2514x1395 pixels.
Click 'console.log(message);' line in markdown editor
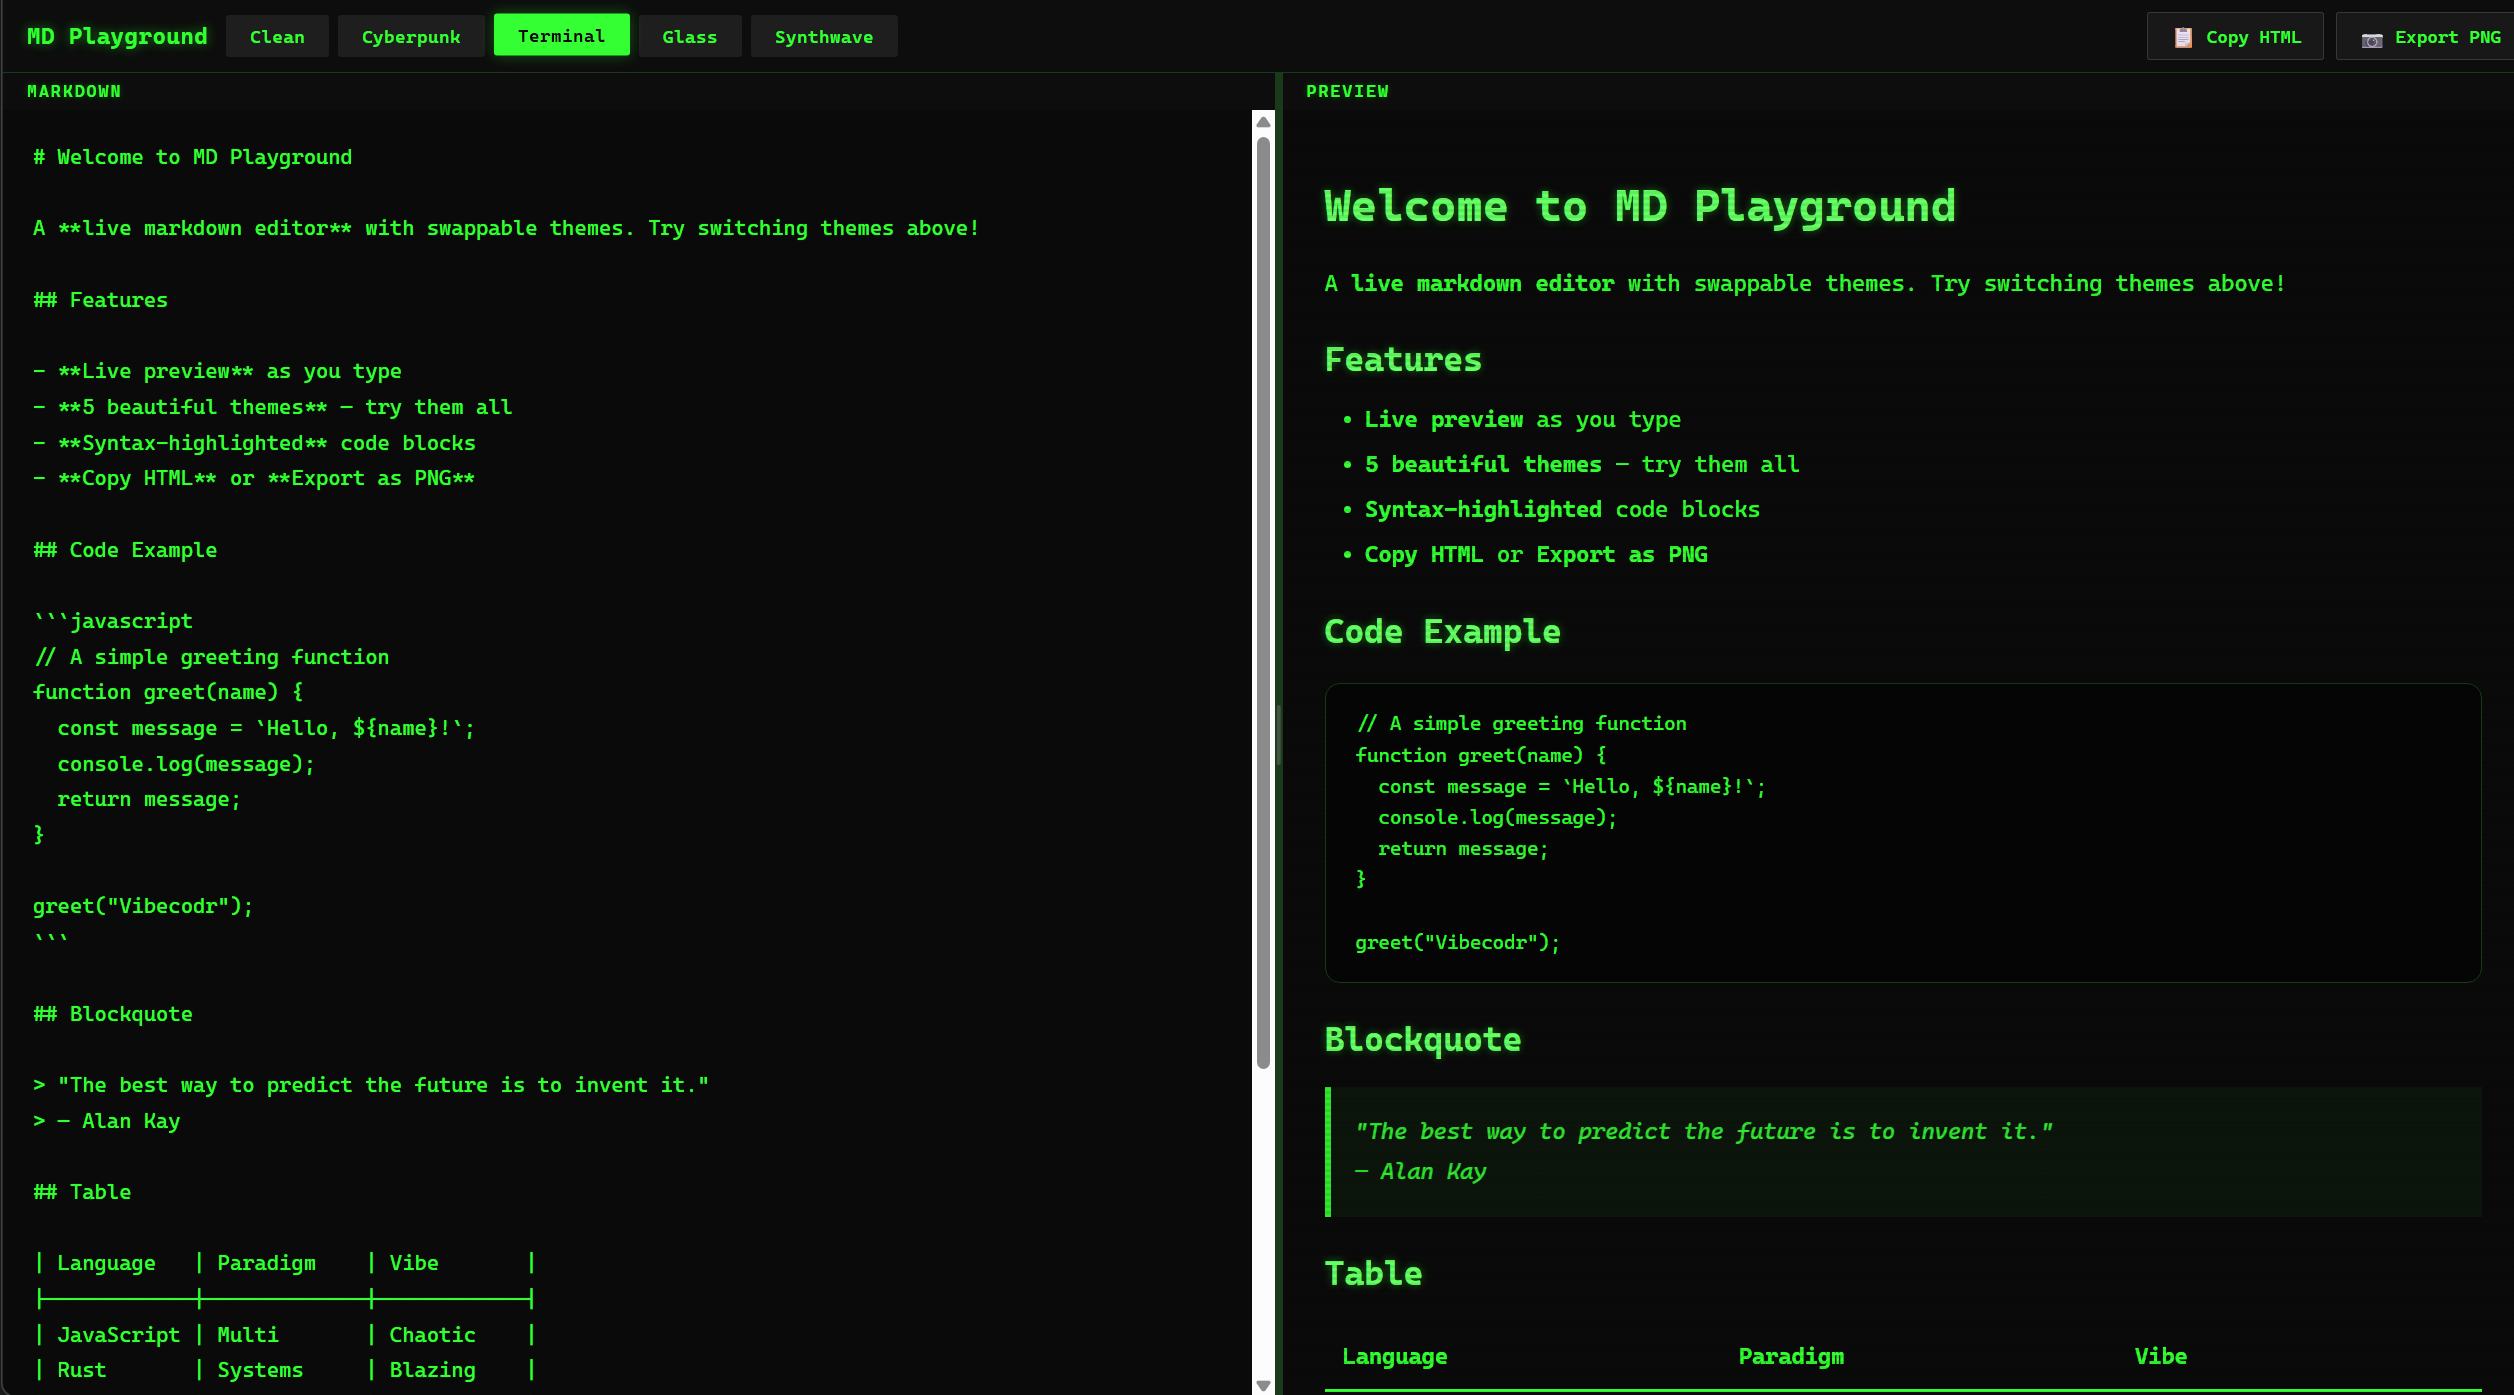186,764
